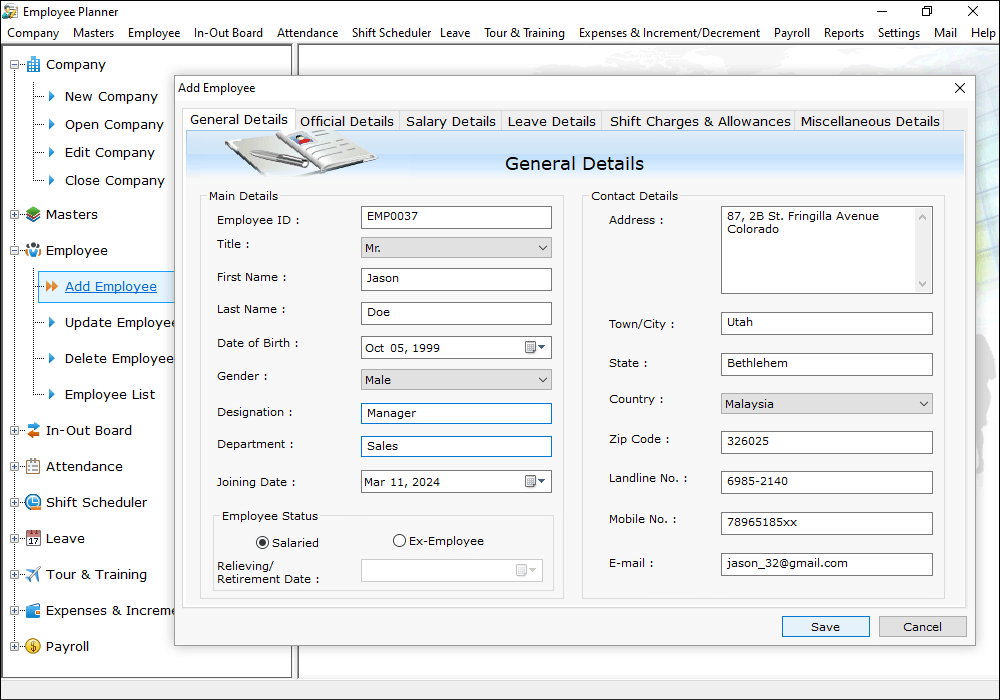The image size is (1000, 700).
Task: Click the Add Employee link in tree
Action: 111,287
